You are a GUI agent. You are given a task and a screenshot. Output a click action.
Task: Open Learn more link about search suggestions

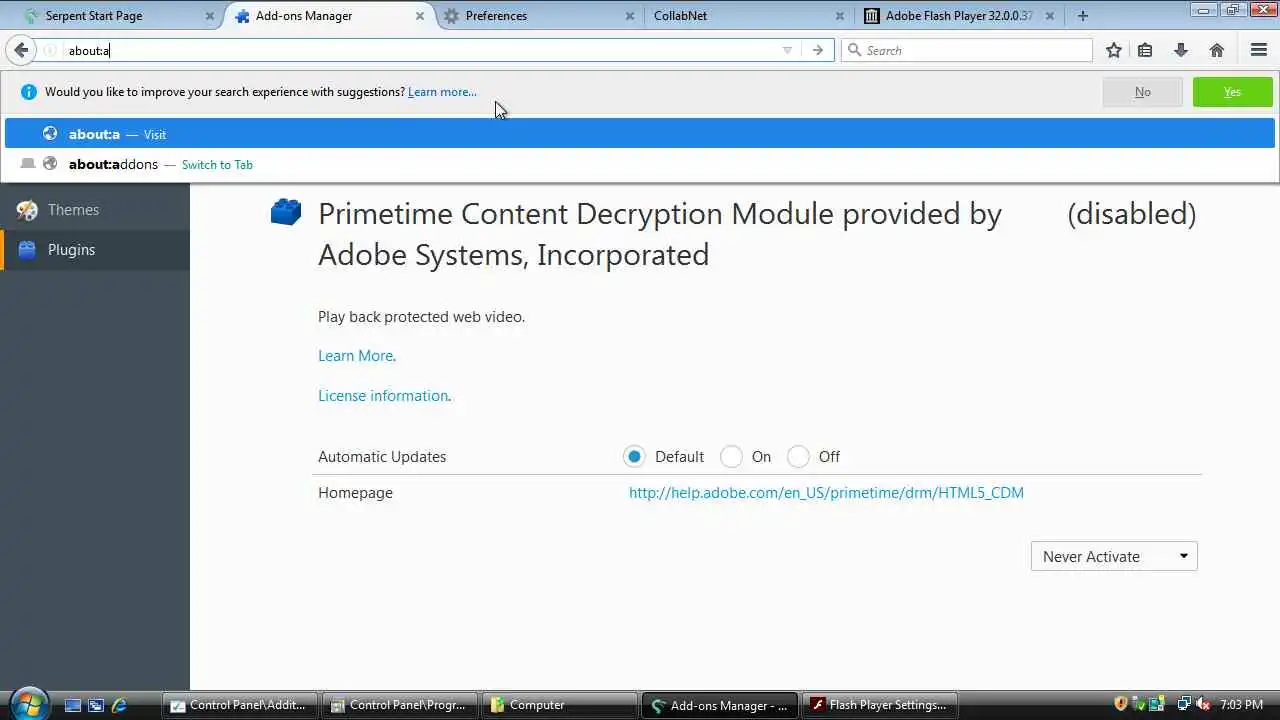pos(442,92)
